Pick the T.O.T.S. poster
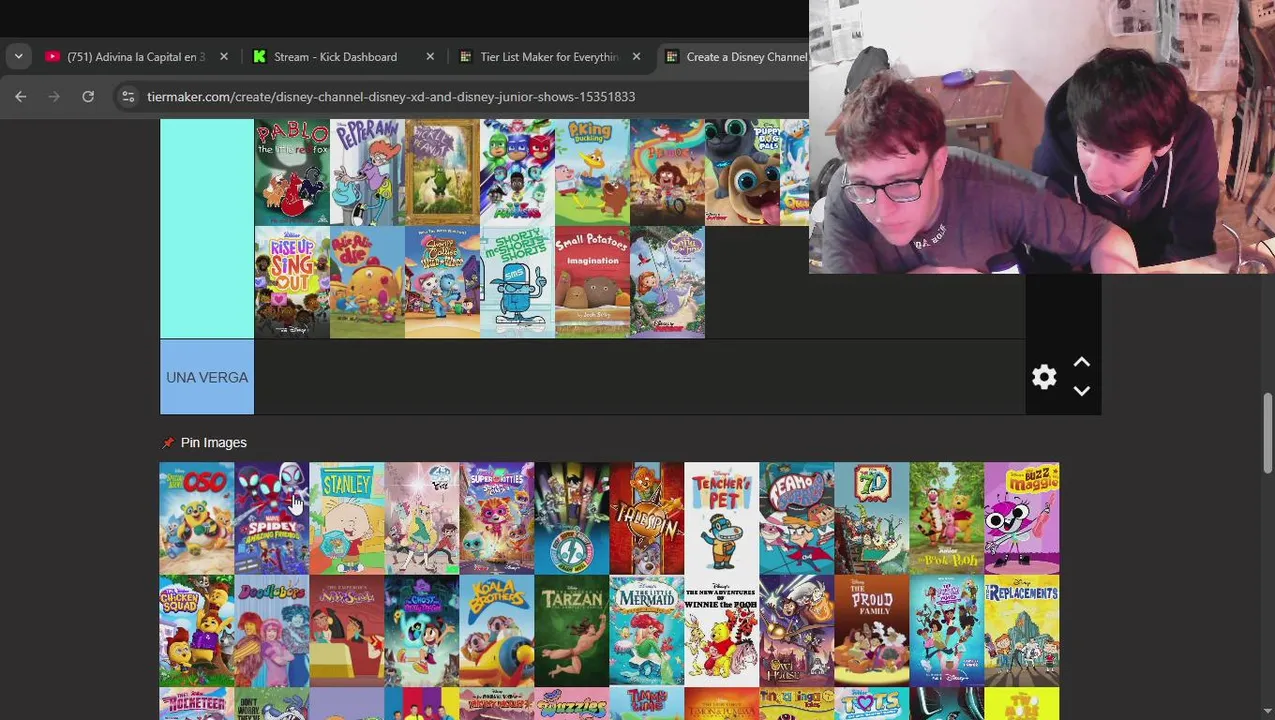Screen dimensions: 1275x720 point(872,703)
